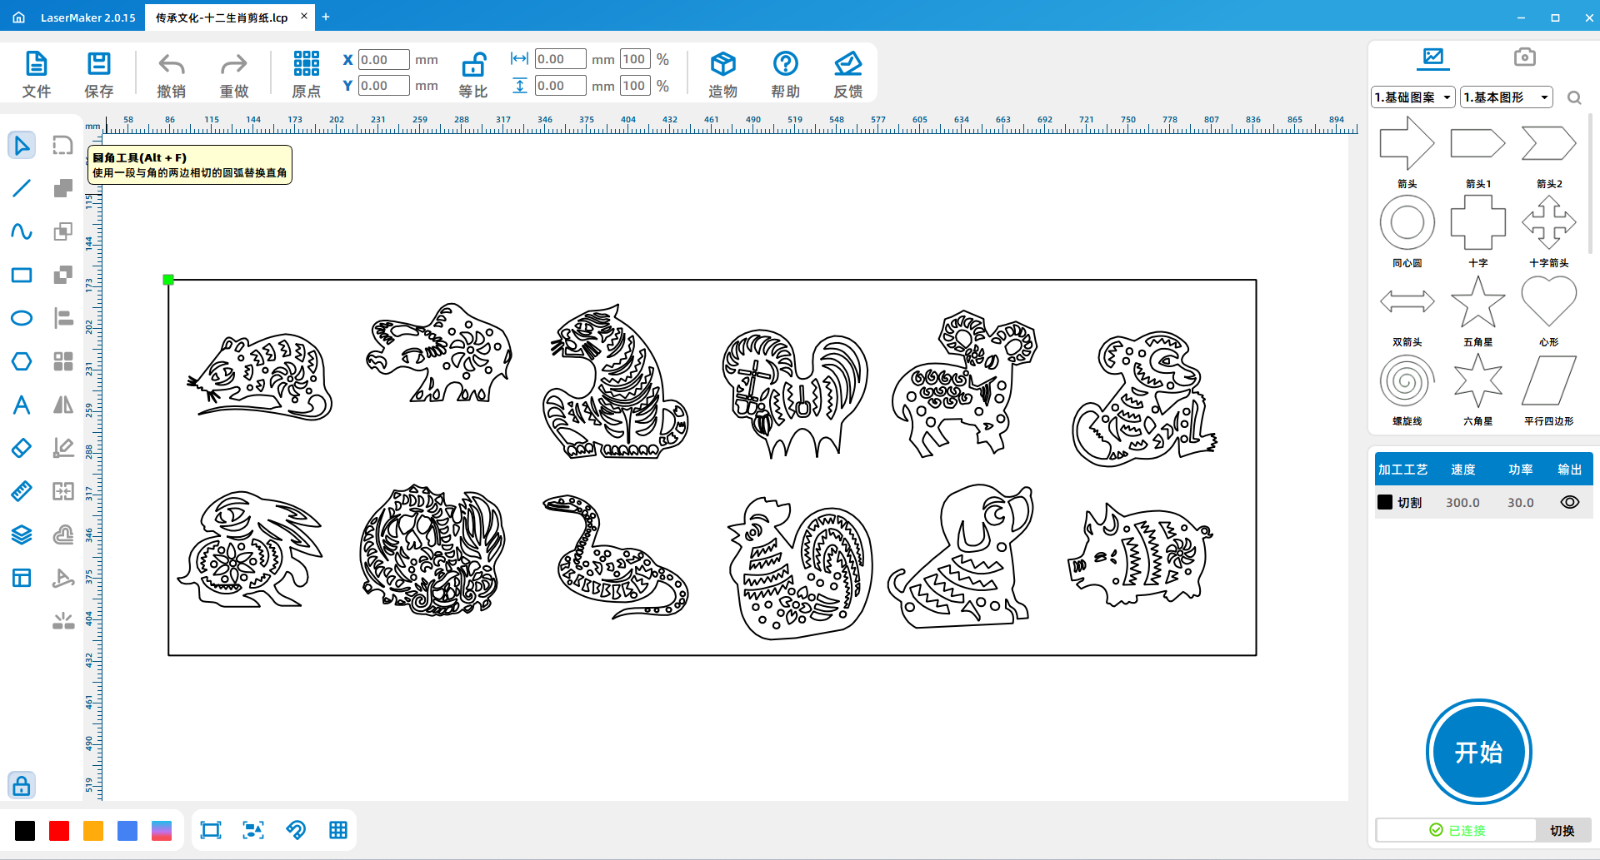Click the 切换 switch button

coord(1562,830)
